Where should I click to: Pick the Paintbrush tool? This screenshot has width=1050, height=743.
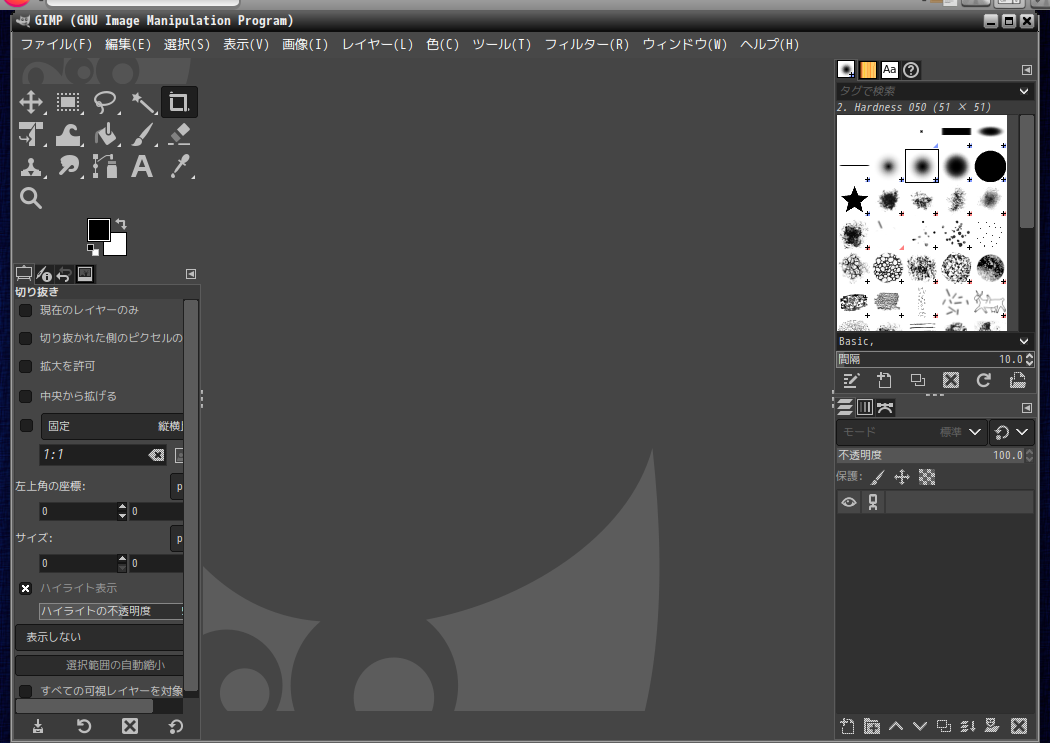tap(142, 135)
